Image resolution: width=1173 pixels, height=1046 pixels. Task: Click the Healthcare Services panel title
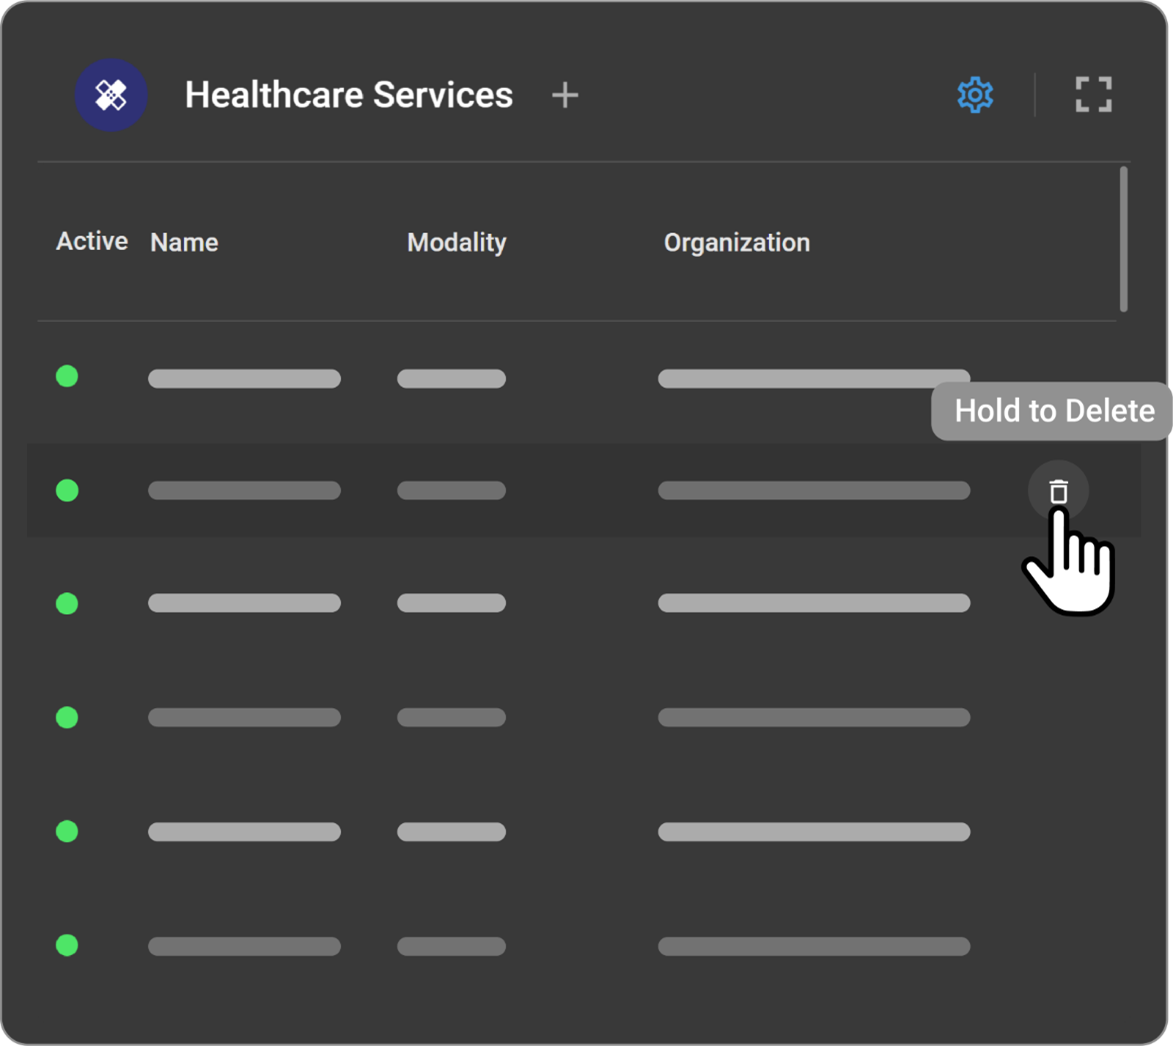point(348,95)
